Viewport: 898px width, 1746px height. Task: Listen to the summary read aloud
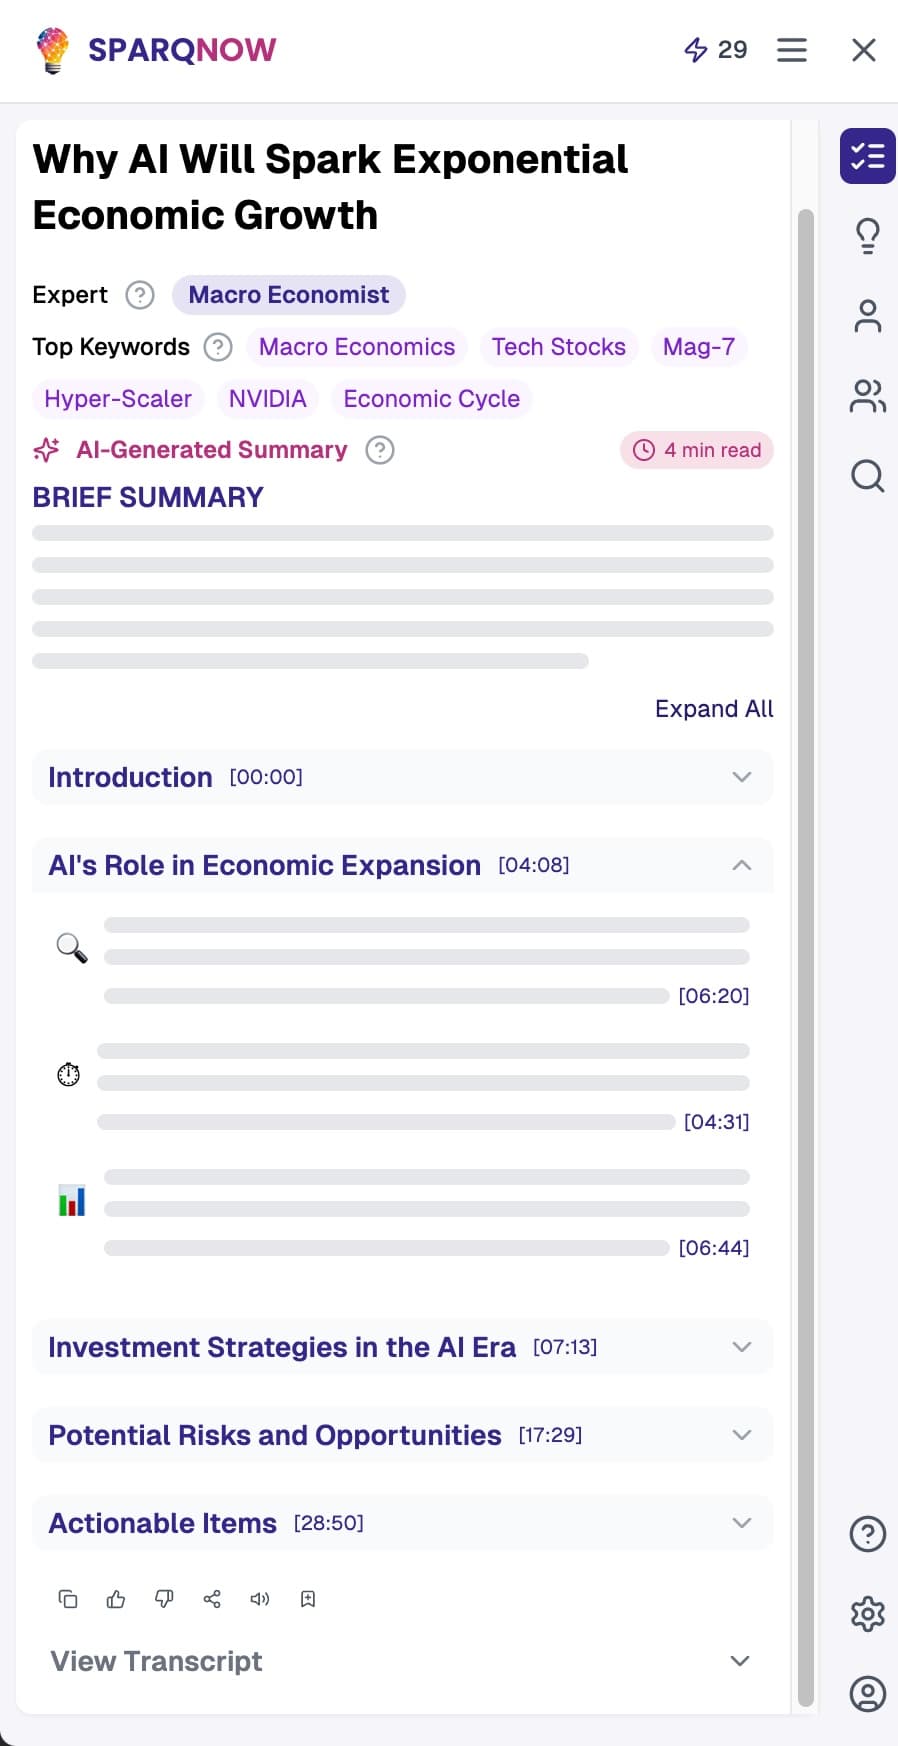point(259,1599)
